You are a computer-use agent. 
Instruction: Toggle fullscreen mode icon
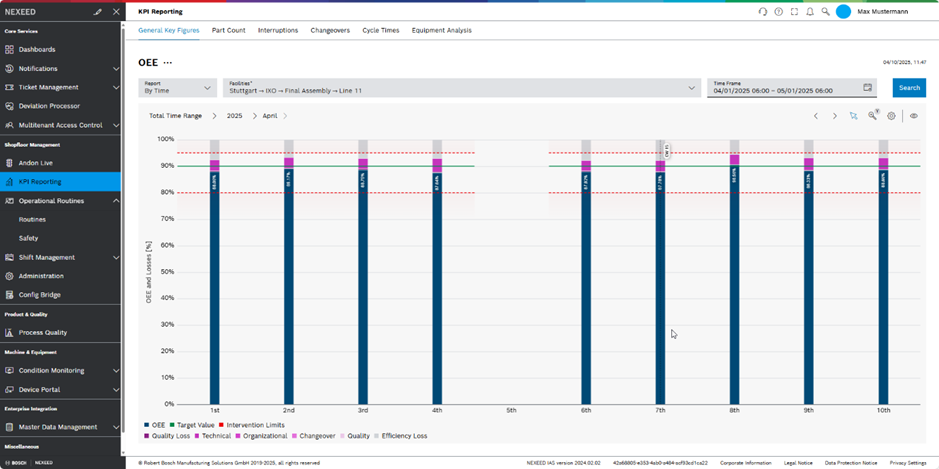coord(794,12)
